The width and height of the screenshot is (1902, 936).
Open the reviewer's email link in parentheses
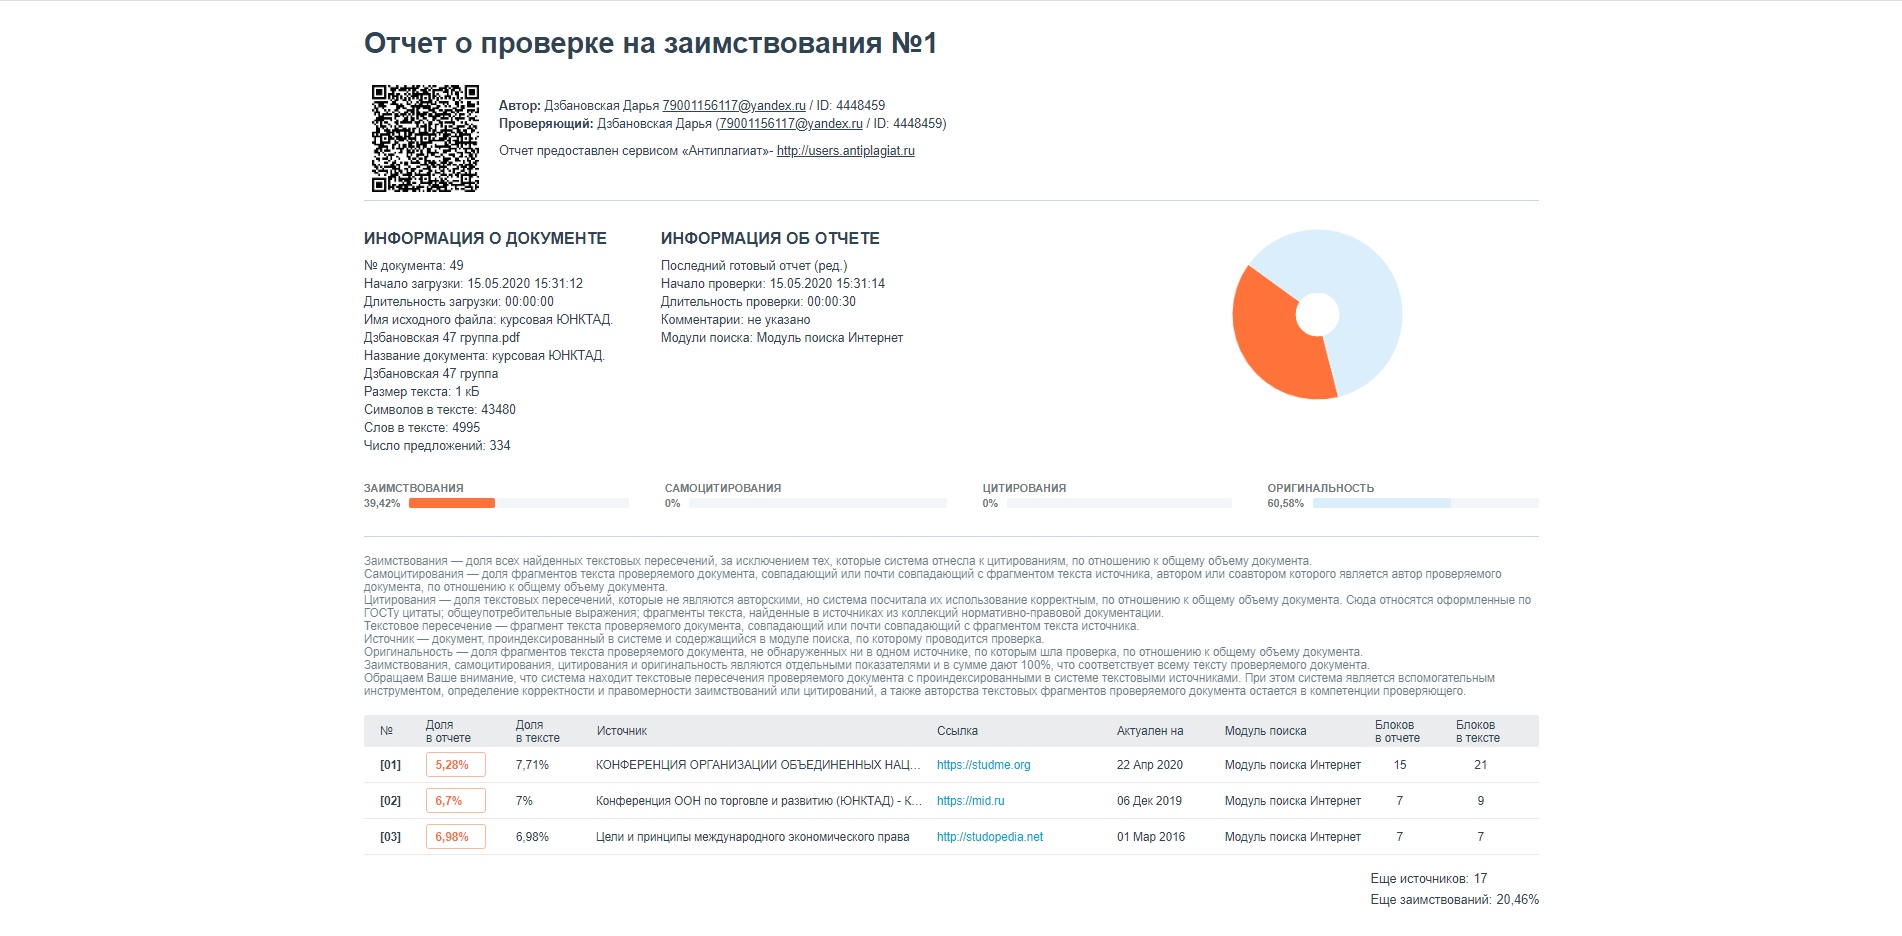coord(790,124)
